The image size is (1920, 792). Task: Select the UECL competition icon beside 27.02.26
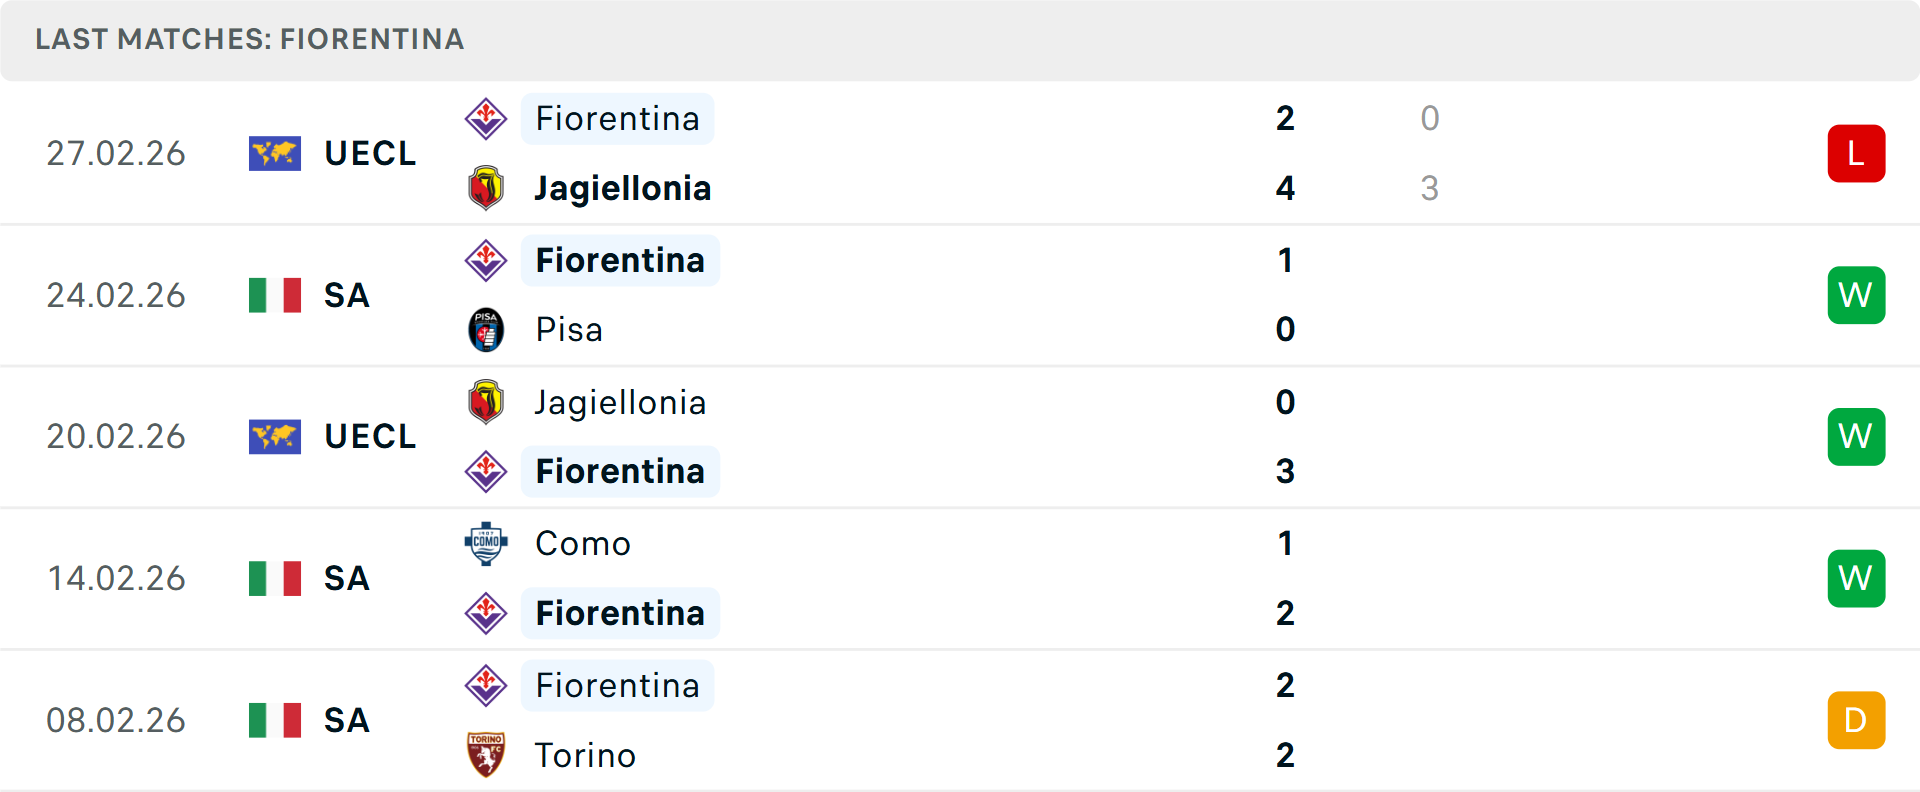pos(275,153)
